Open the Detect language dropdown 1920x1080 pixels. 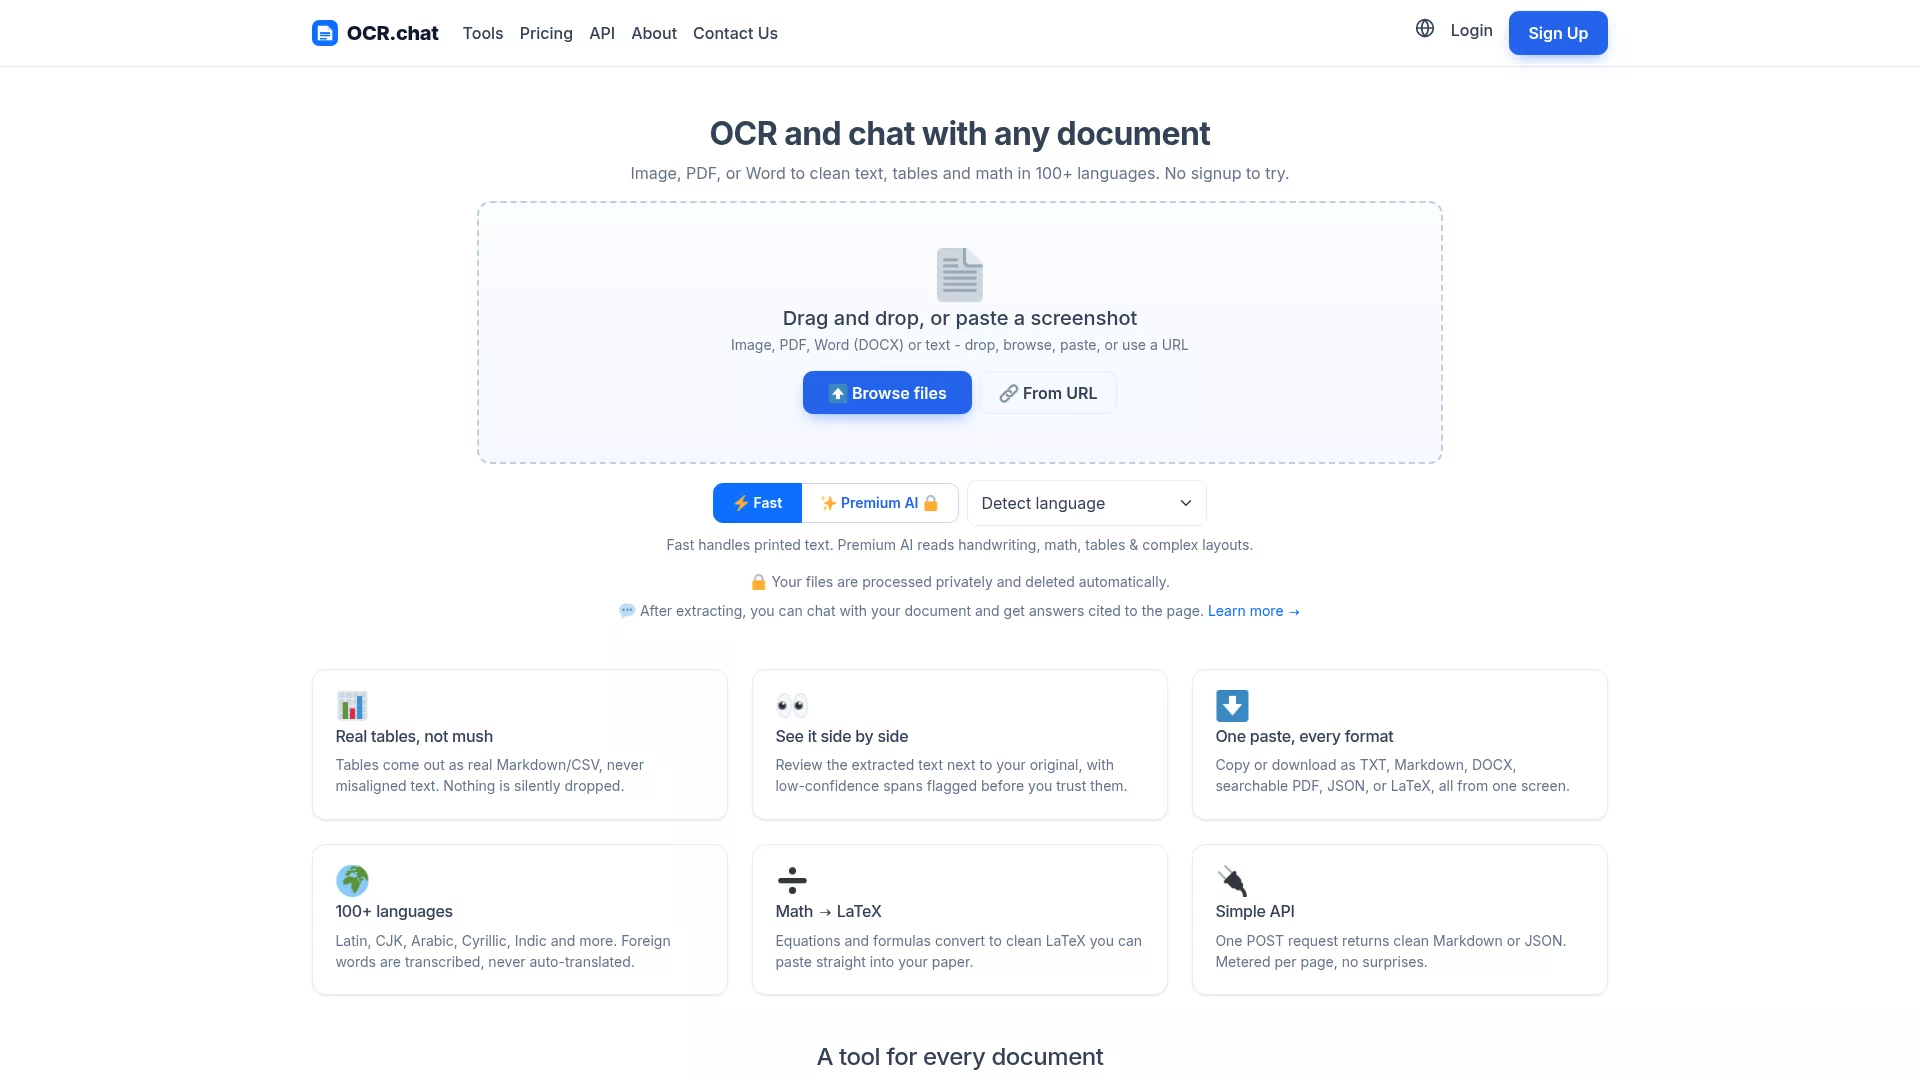(x=1087, y=503)
